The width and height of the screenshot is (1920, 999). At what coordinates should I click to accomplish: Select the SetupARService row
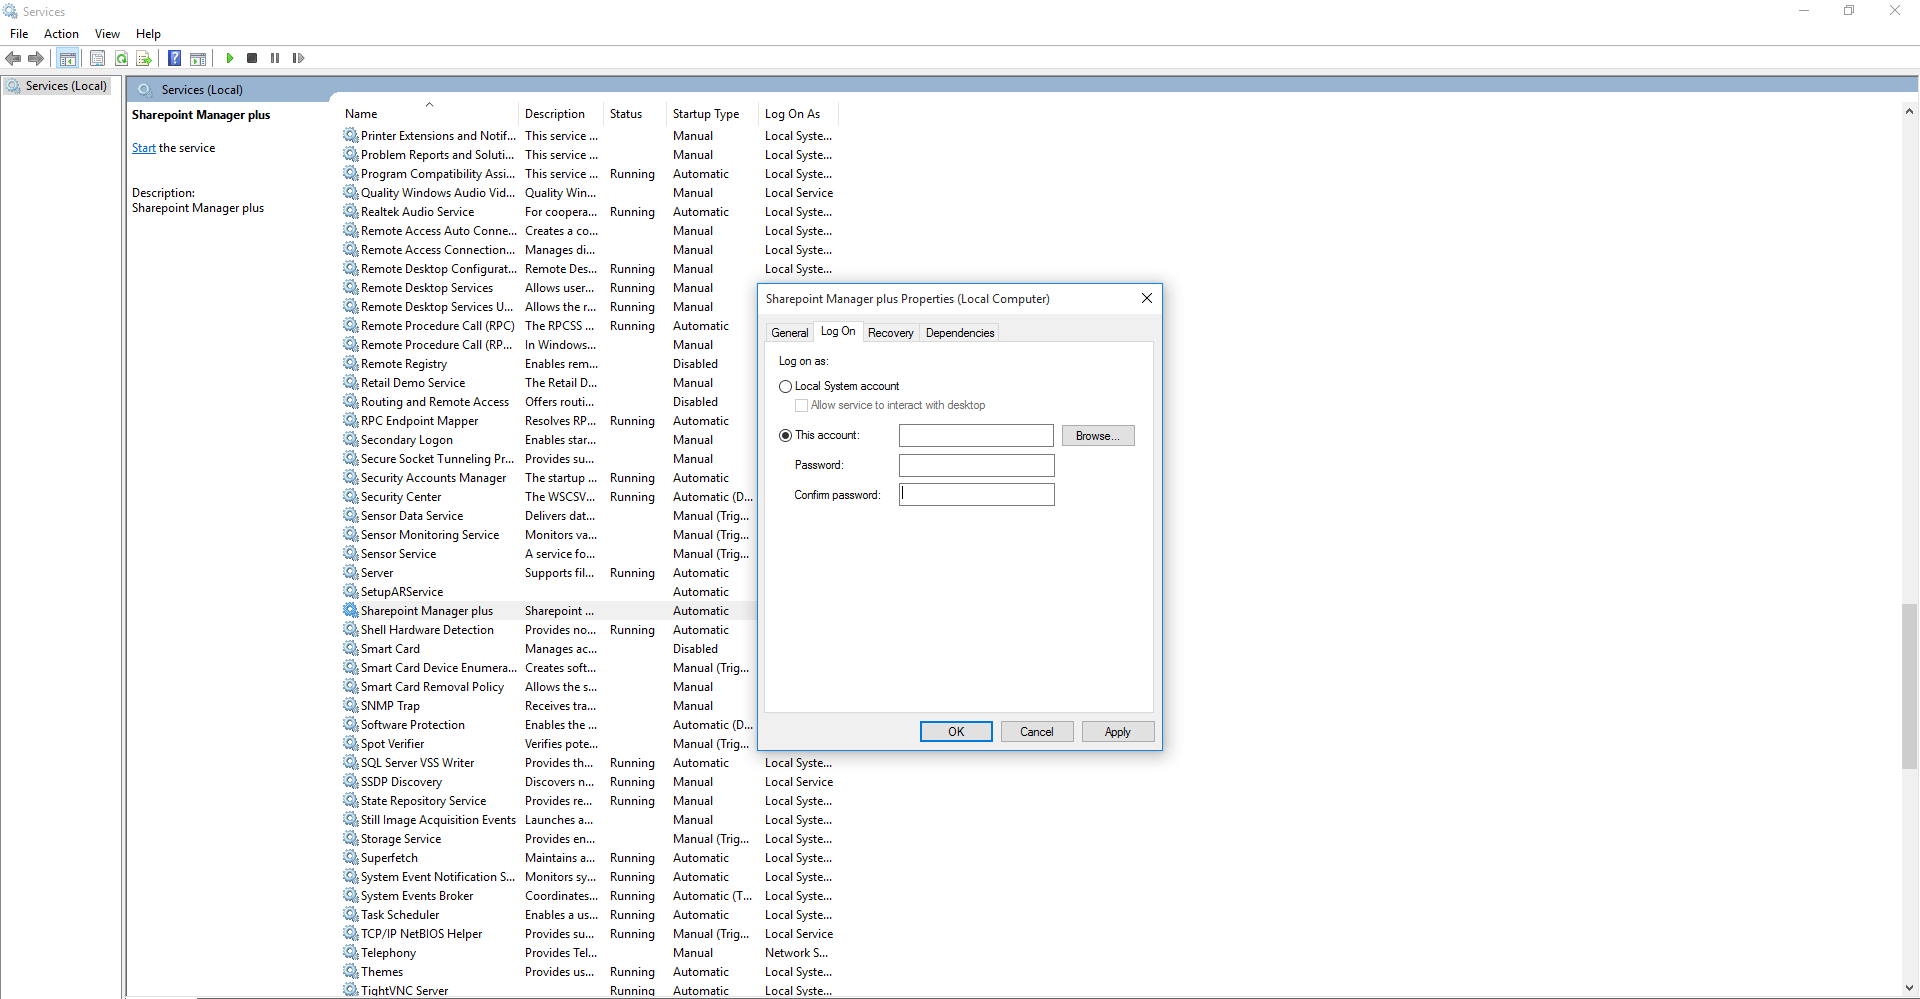coord(548,591)
